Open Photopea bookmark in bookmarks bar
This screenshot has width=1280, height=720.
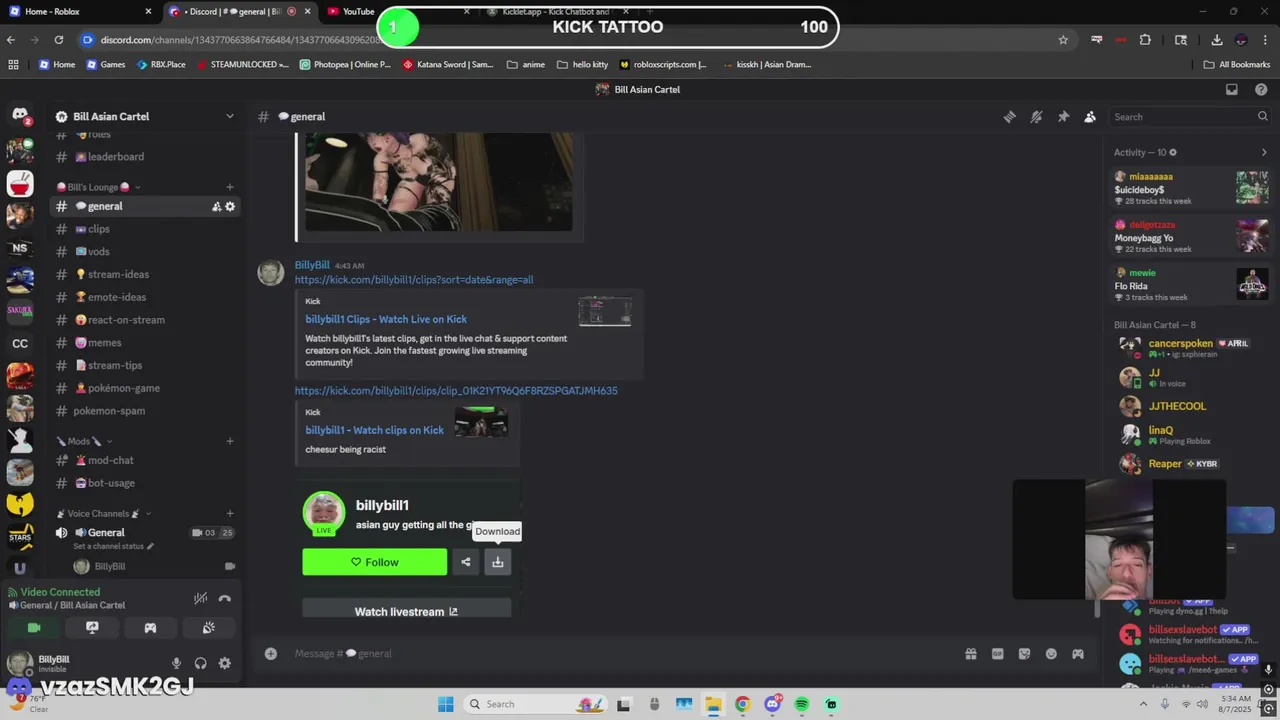point(345,64)
